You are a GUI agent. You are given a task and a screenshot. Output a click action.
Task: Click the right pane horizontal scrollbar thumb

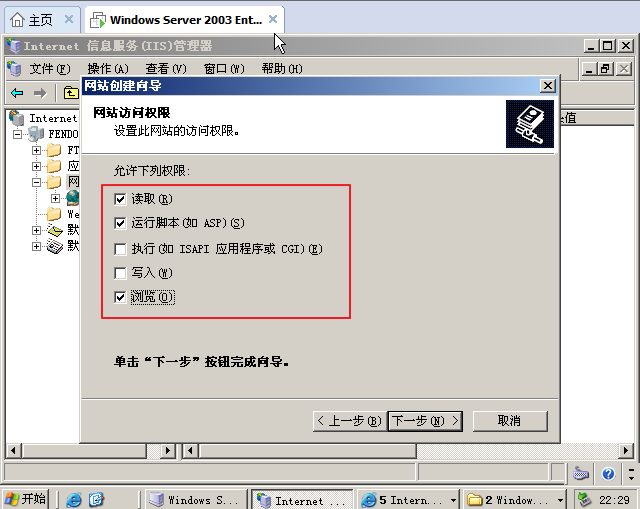308,451
